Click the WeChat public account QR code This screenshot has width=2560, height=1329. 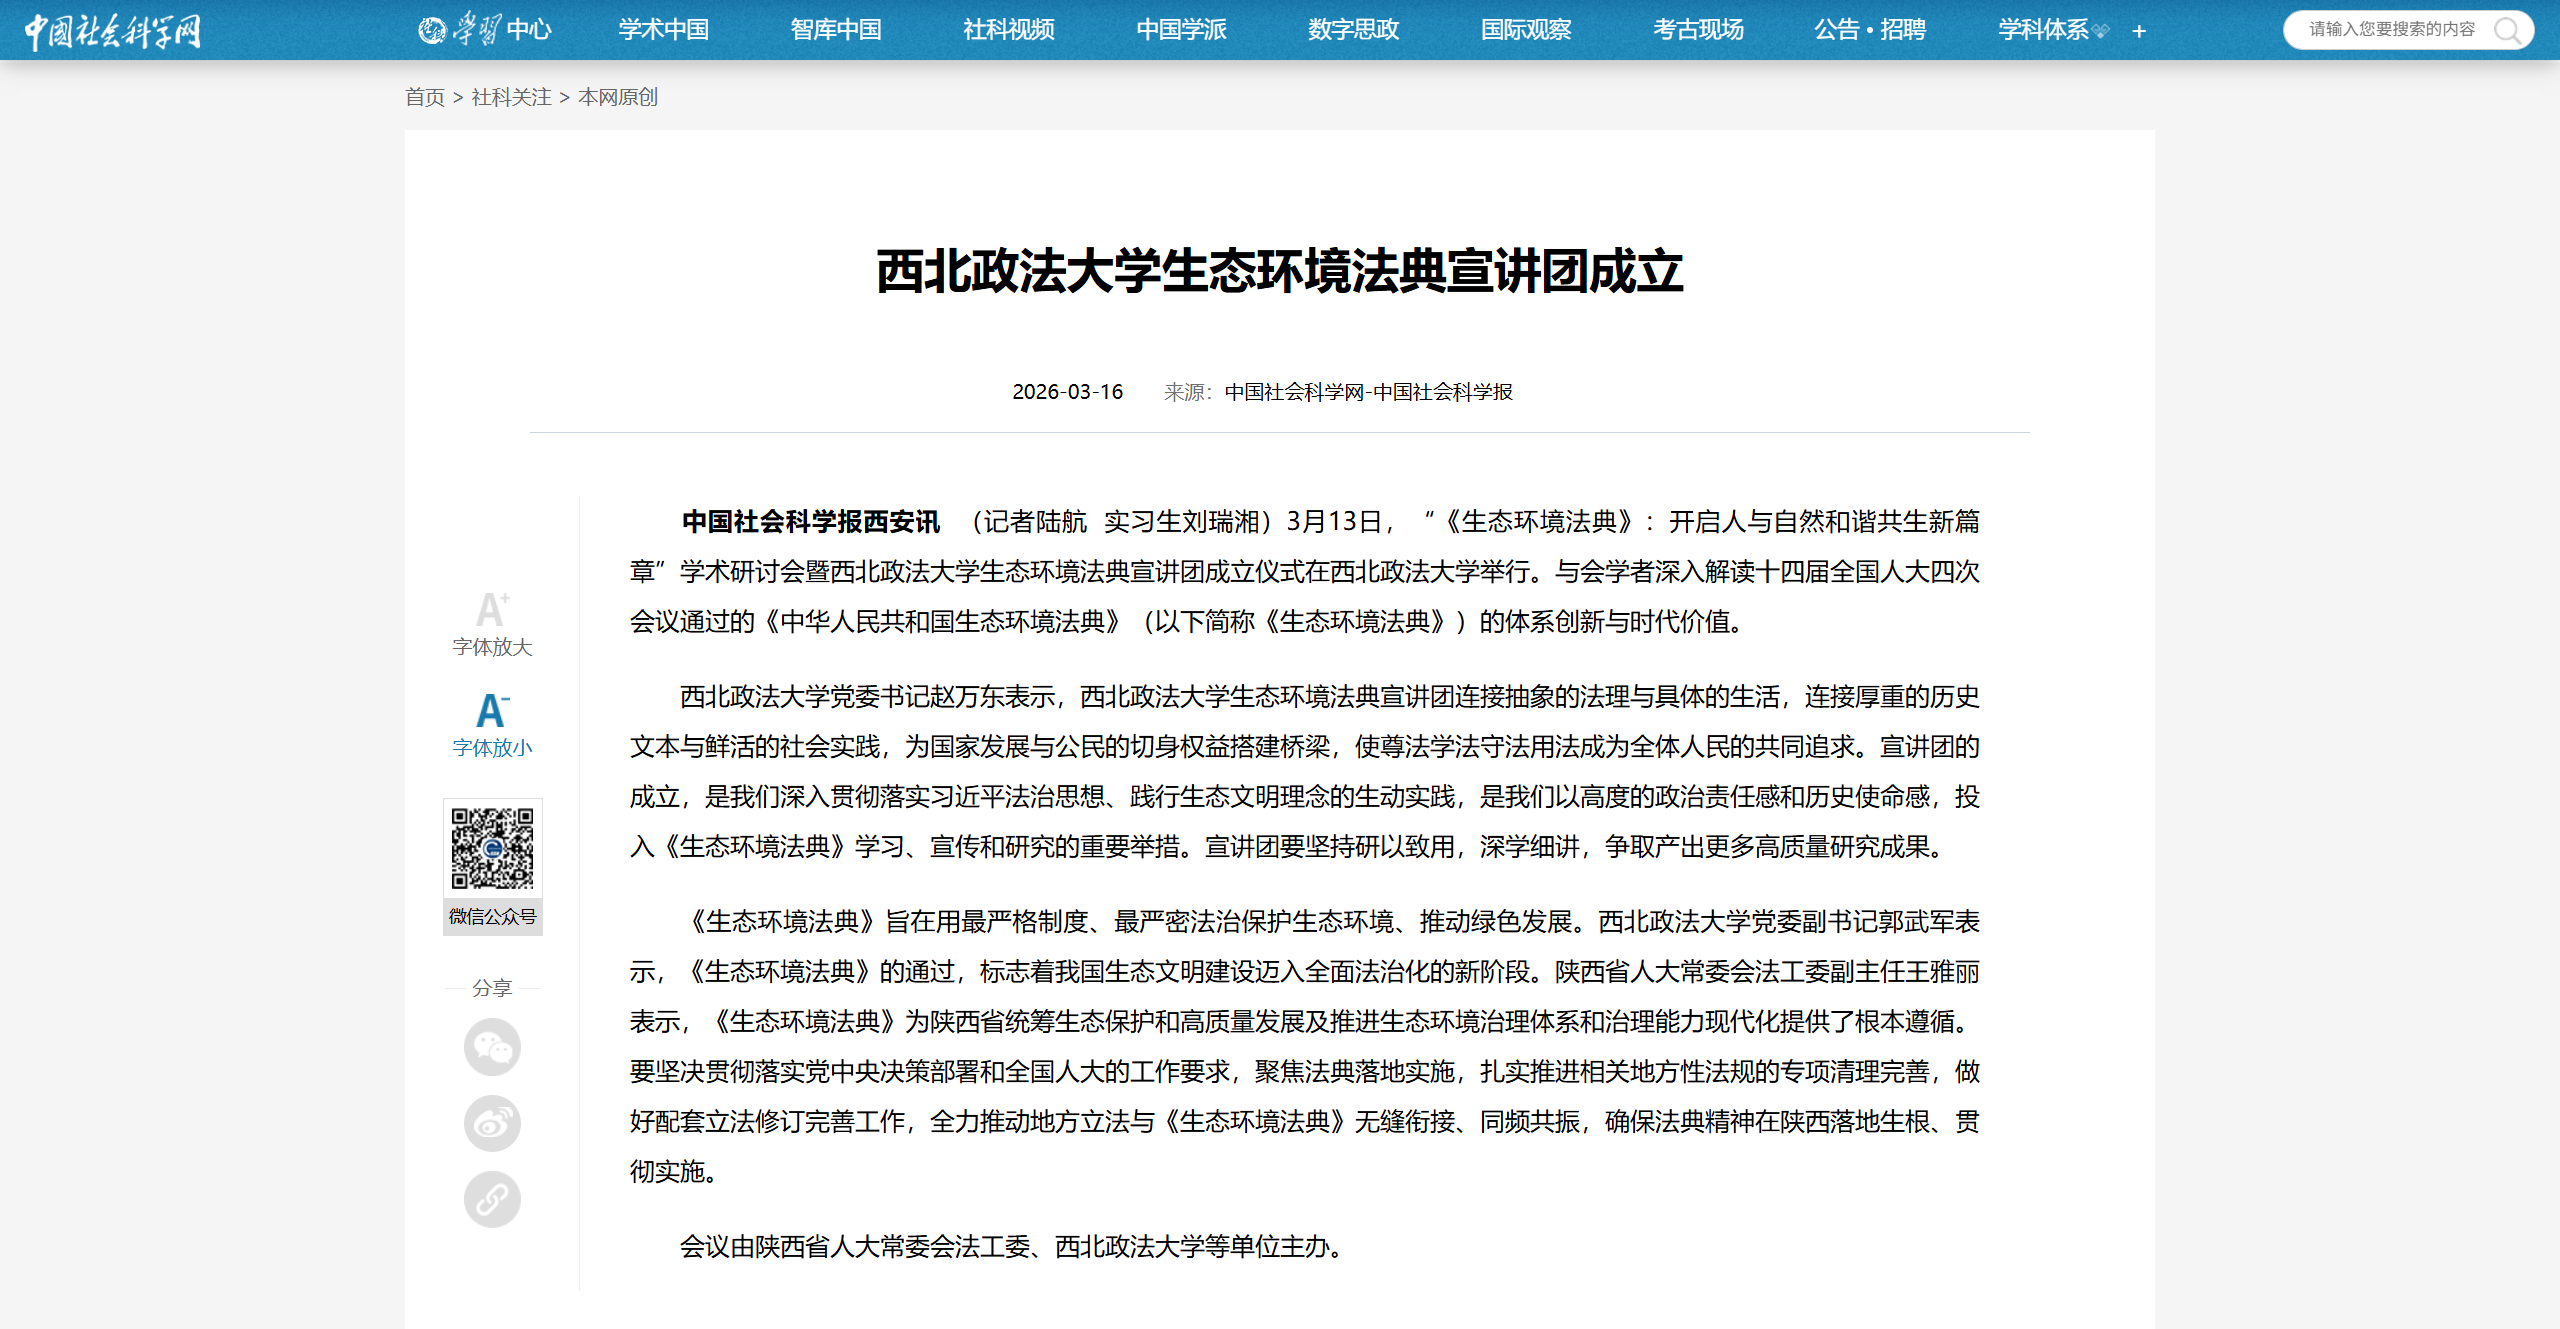click(492, 848)
